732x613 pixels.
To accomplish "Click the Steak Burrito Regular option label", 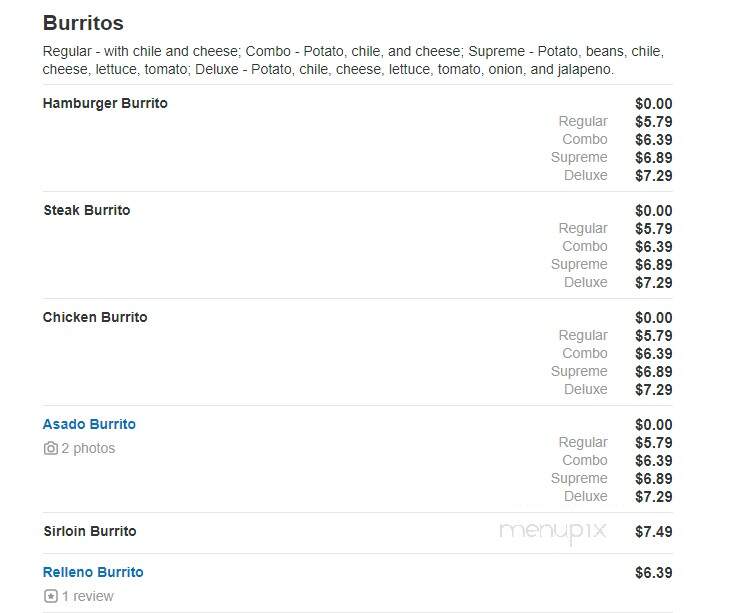I will point(583,228).
